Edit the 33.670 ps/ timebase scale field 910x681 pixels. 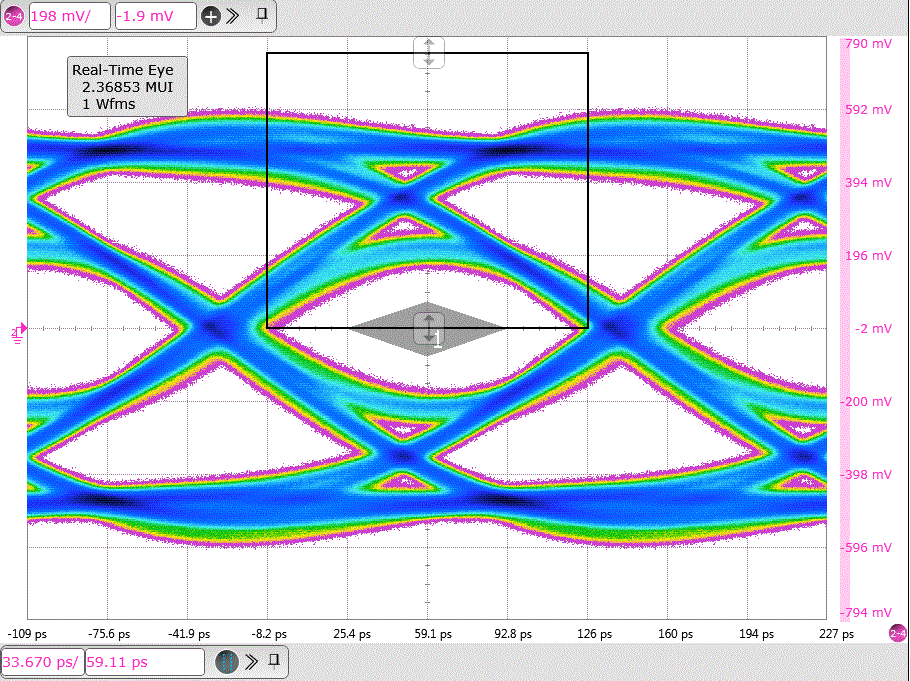click(41, 662)
